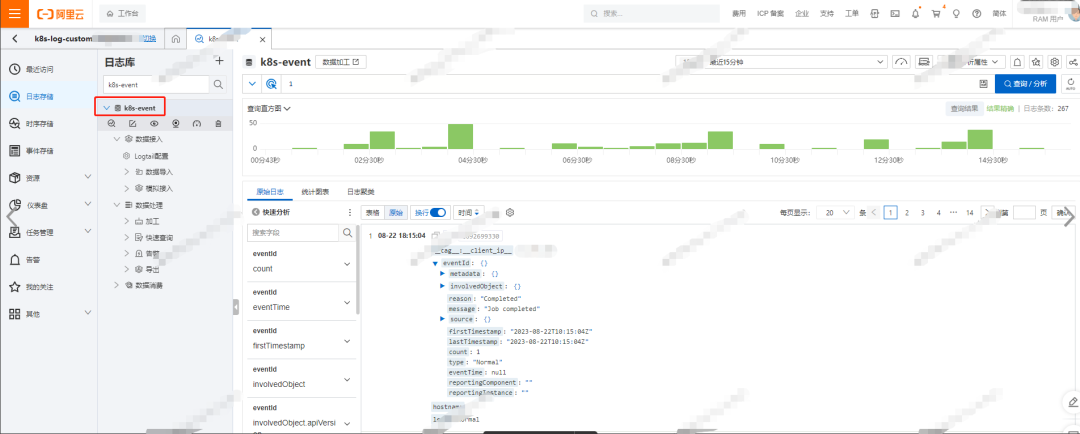Focus the top 搜索 search field
This screenshot has height=434, width=1080.
point(650,13)
